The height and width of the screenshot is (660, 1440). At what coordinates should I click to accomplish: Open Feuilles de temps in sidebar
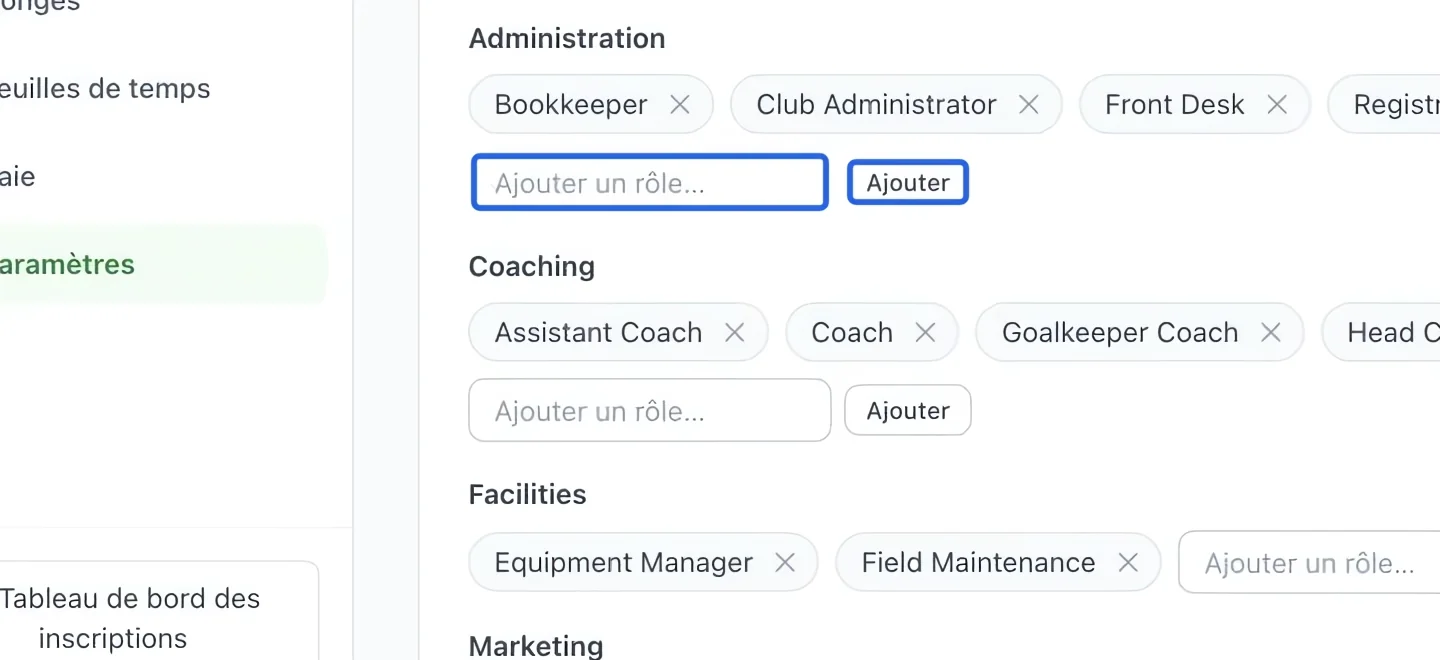tap(104, 88)
